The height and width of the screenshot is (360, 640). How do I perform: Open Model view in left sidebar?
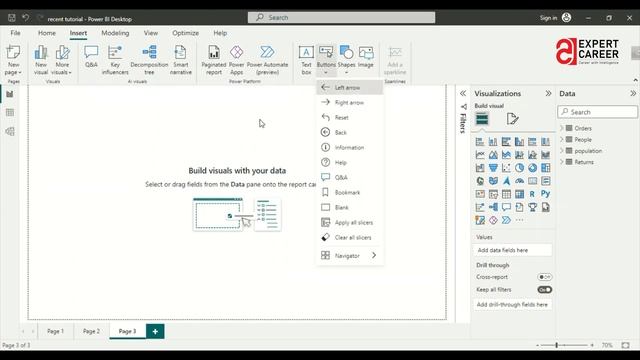10,131
